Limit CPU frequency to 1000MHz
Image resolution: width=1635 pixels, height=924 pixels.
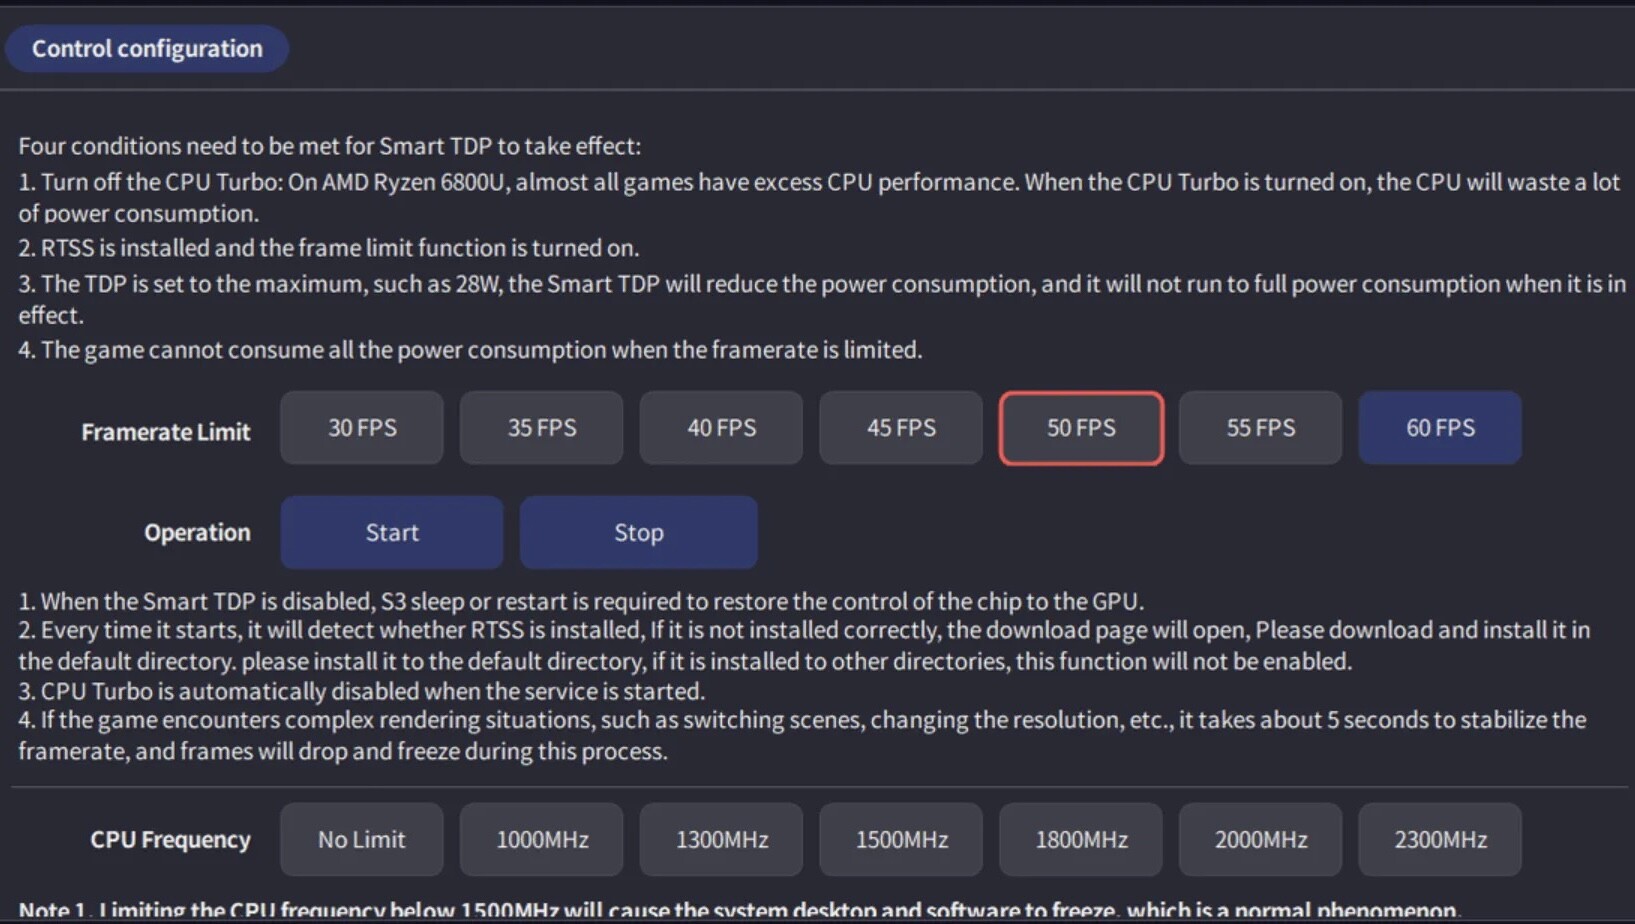pyautogui.click(x=541, y=840)
